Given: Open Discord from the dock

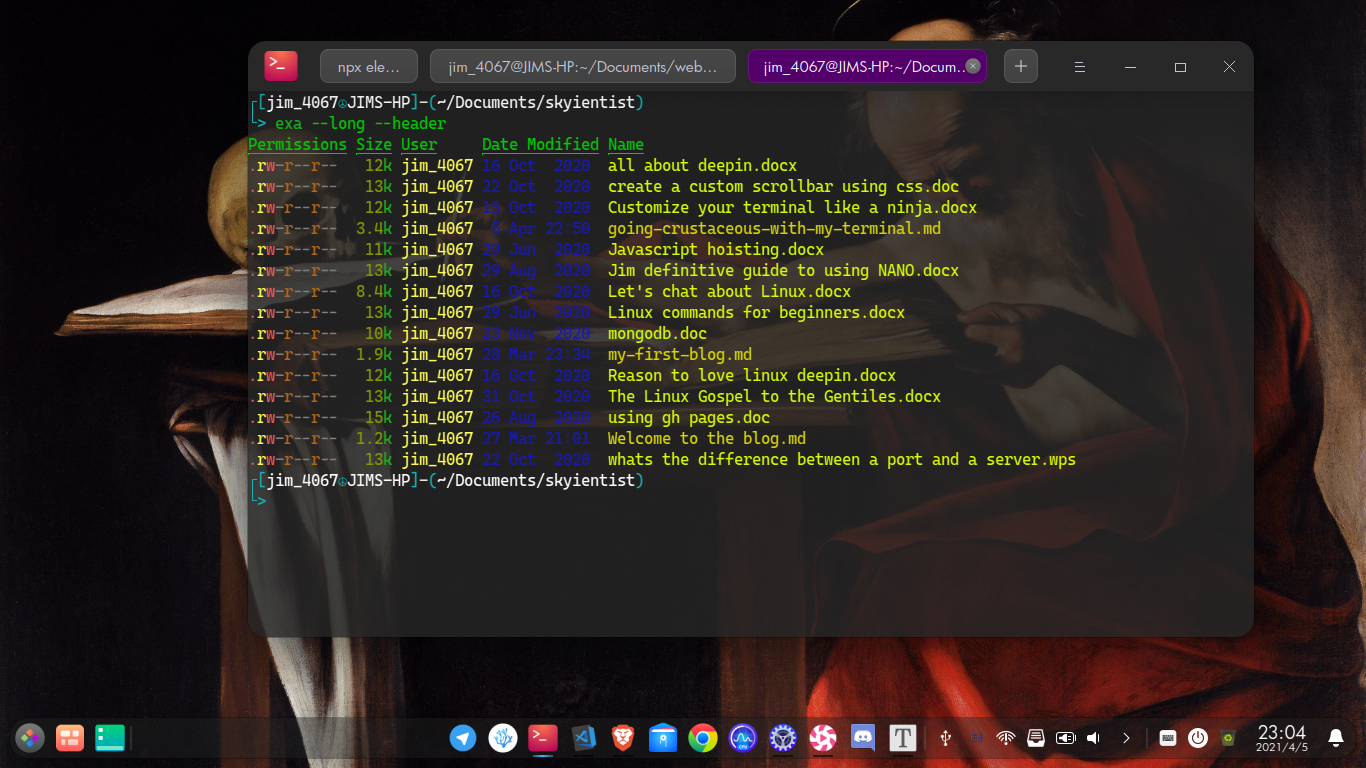Looking at the screenshot, I should click(862, 738).
